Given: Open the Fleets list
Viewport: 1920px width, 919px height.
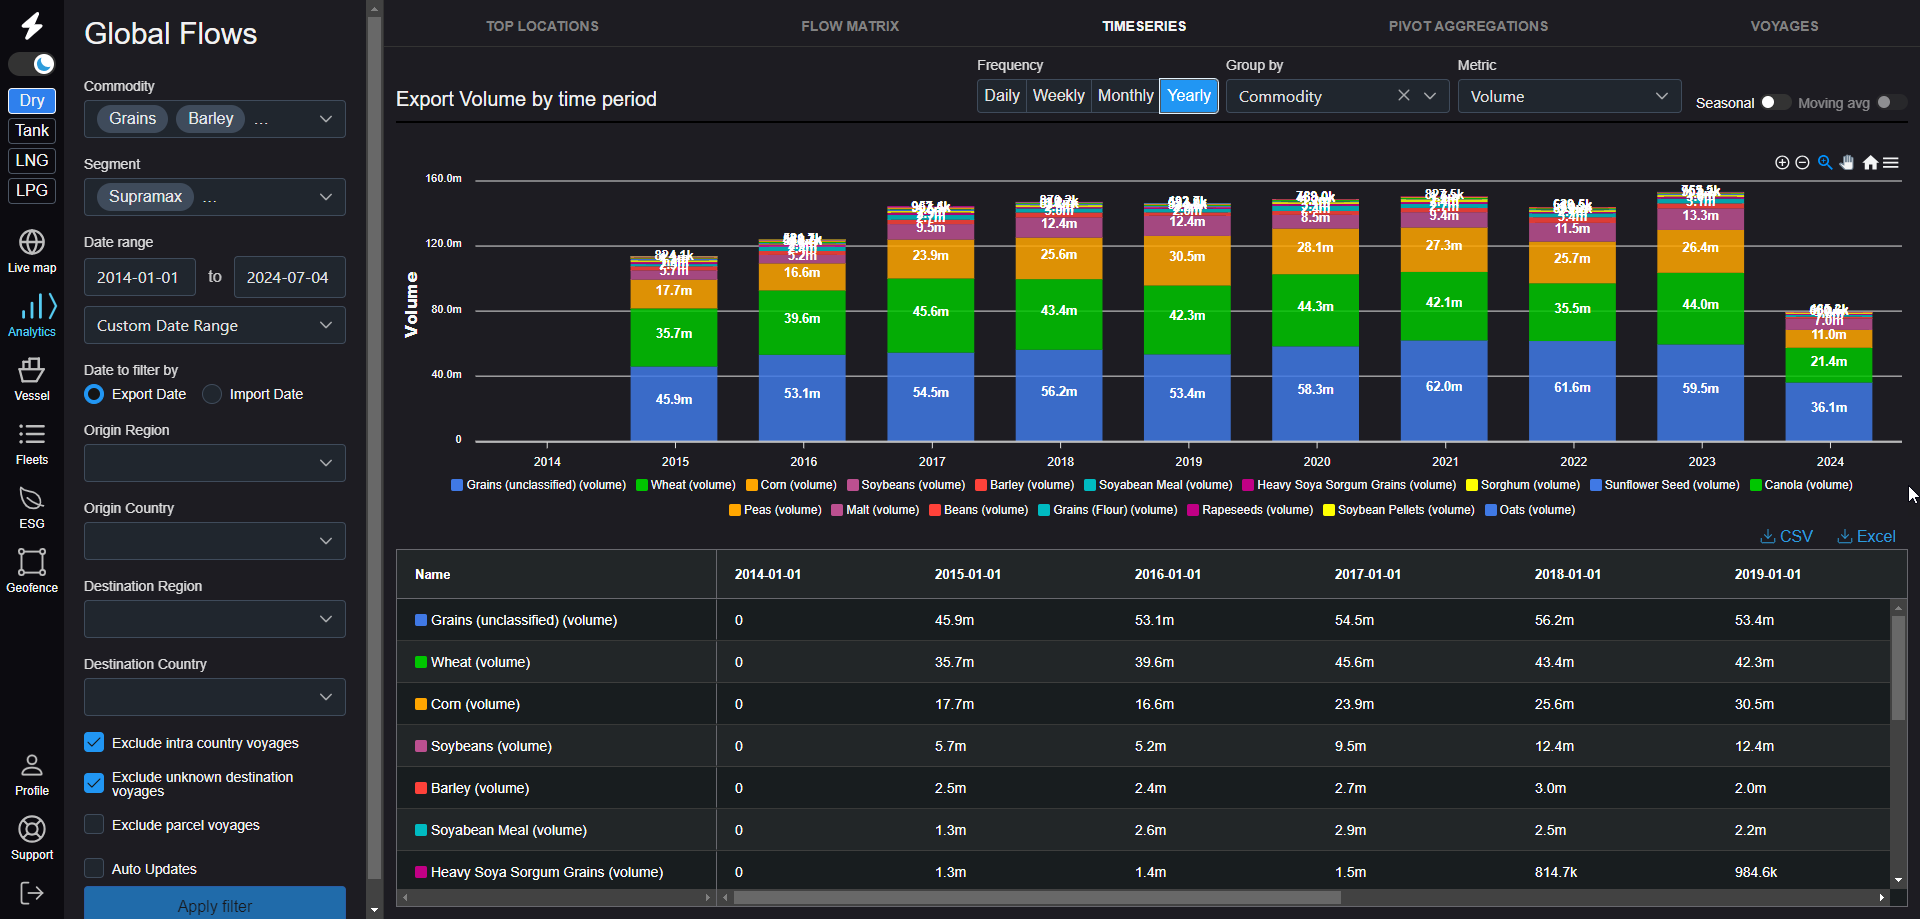Looking at the screenshot, I should point(32,443).
